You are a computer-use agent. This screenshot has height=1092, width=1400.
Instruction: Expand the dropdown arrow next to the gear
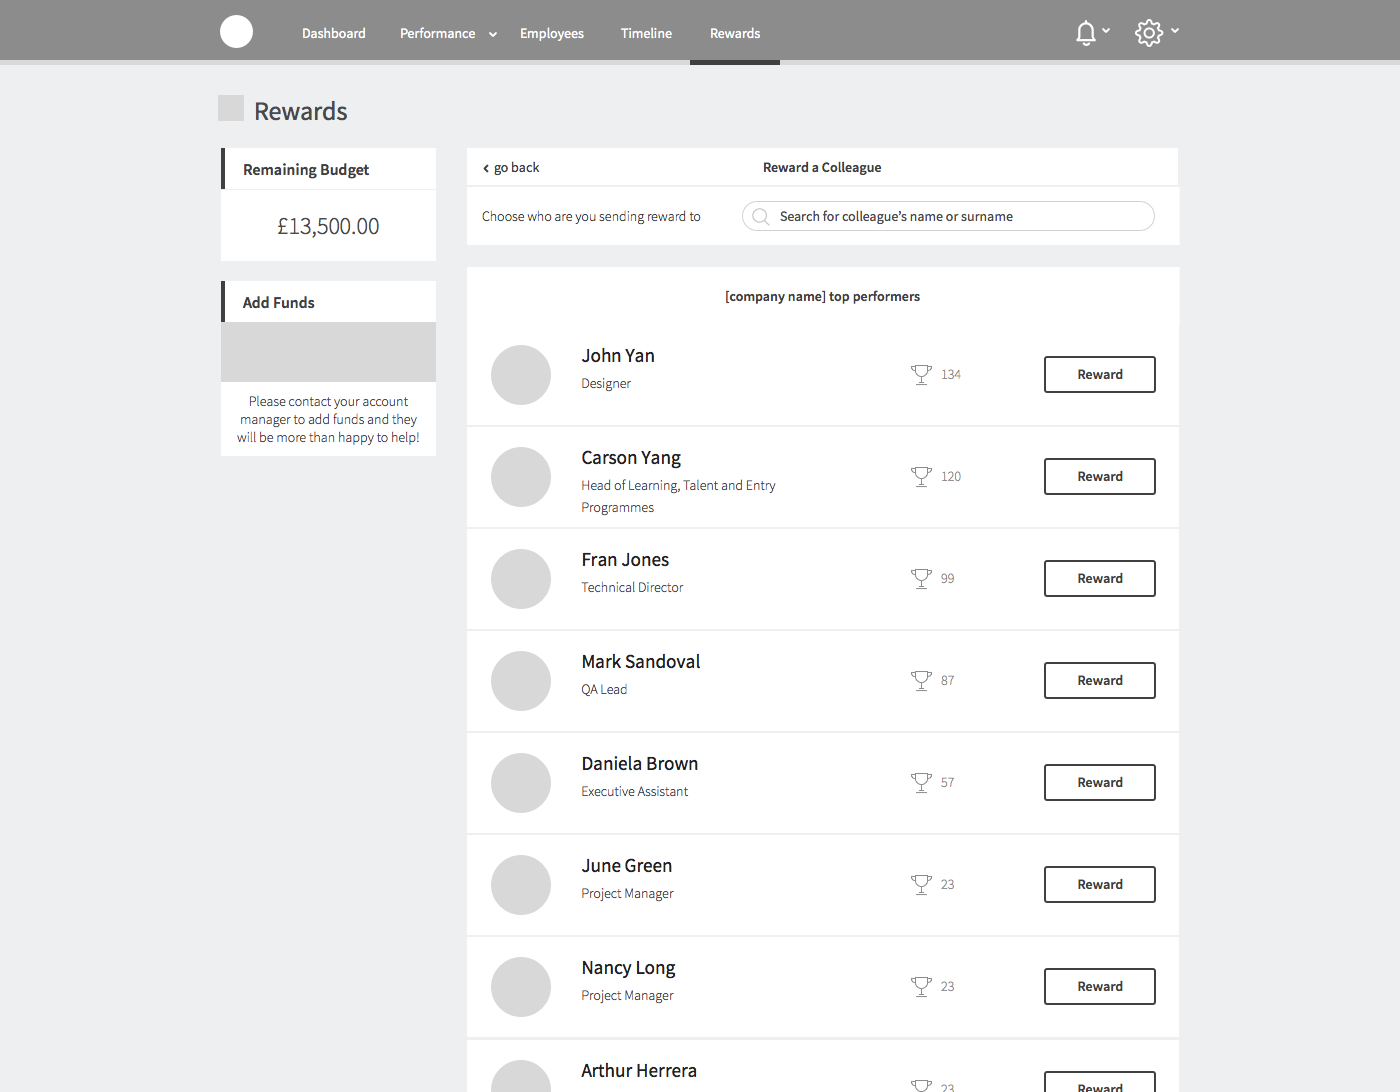click(x=1175, y=31)
